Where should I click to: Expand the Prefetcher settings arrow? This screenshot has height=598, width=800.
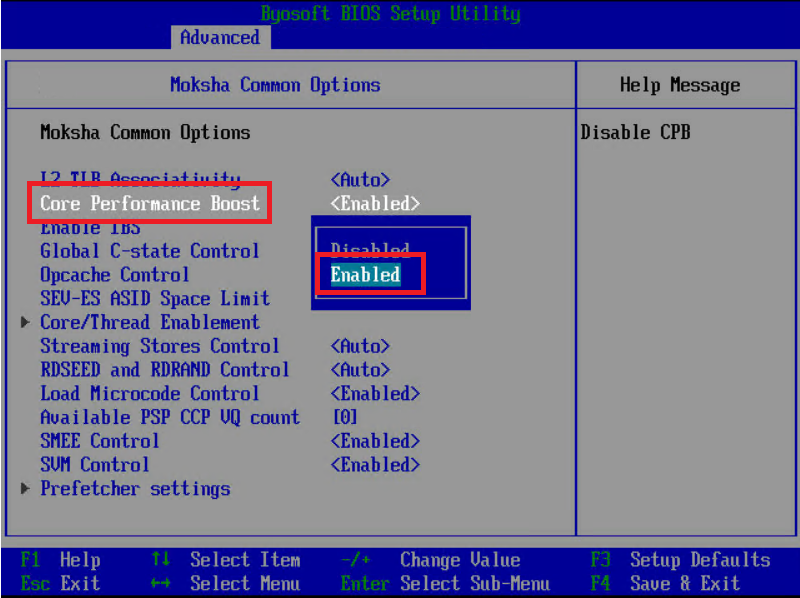pos(24,488)
